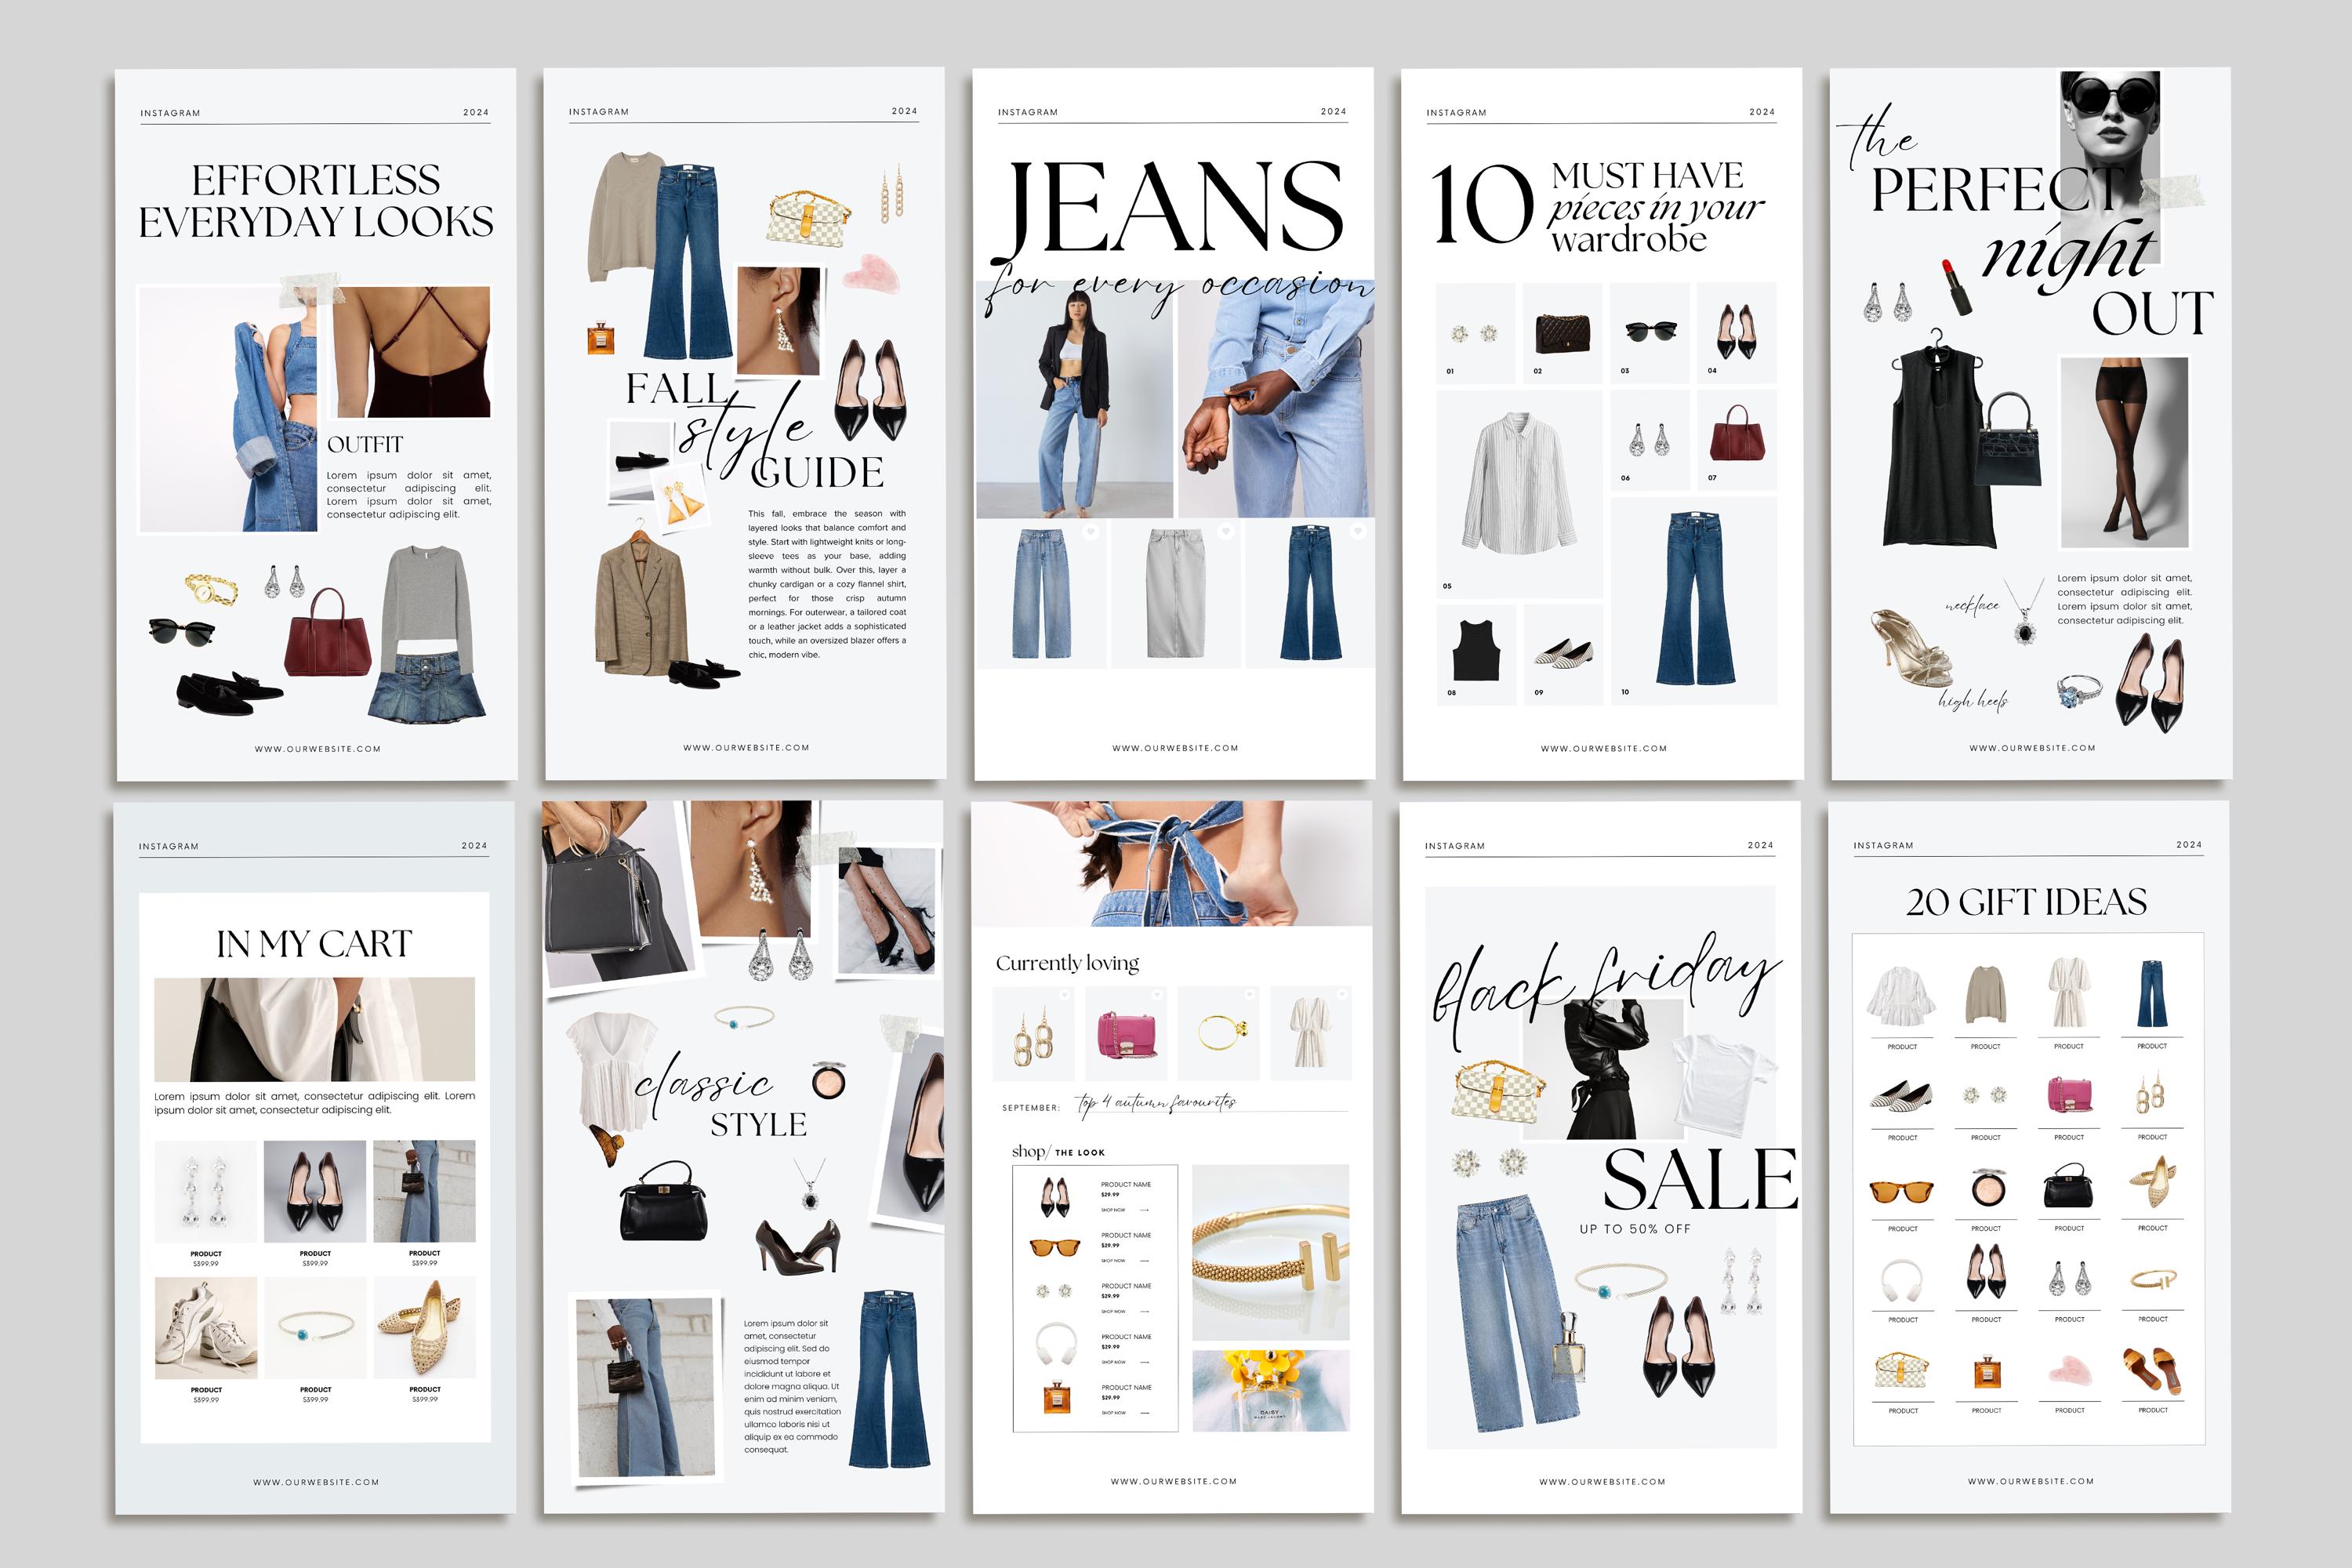This screenshot has width=2352, height=1568.
Task: Click the 'Currently loving' heading
Action: [1067, 963]
